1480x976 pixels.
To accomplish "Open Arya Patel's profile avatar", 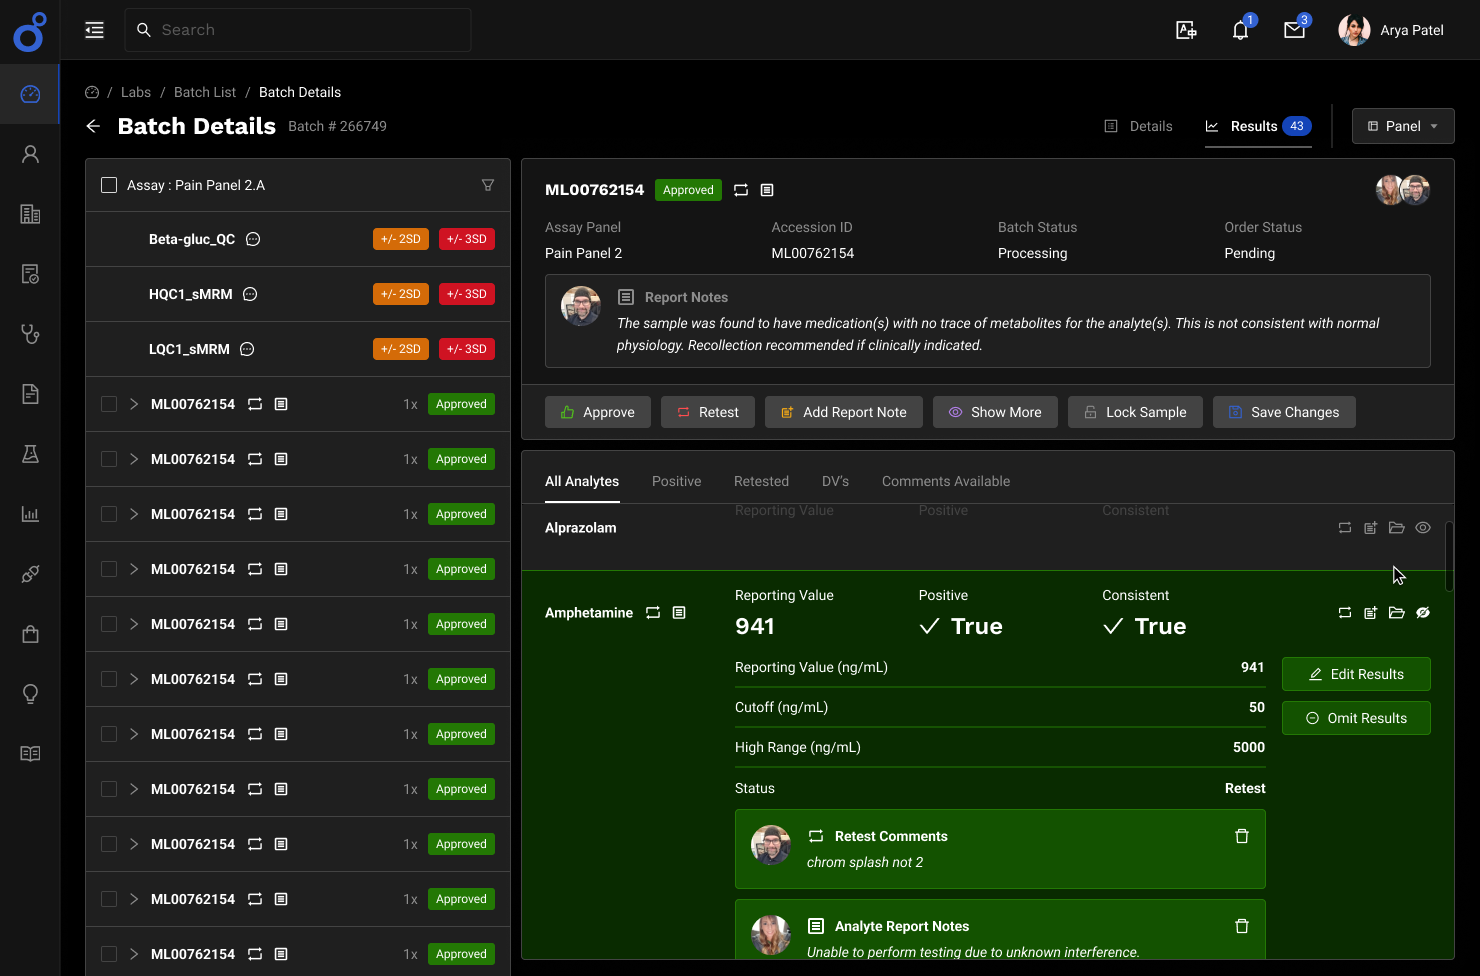I will pyautogui.click(x=1354, y=30).
